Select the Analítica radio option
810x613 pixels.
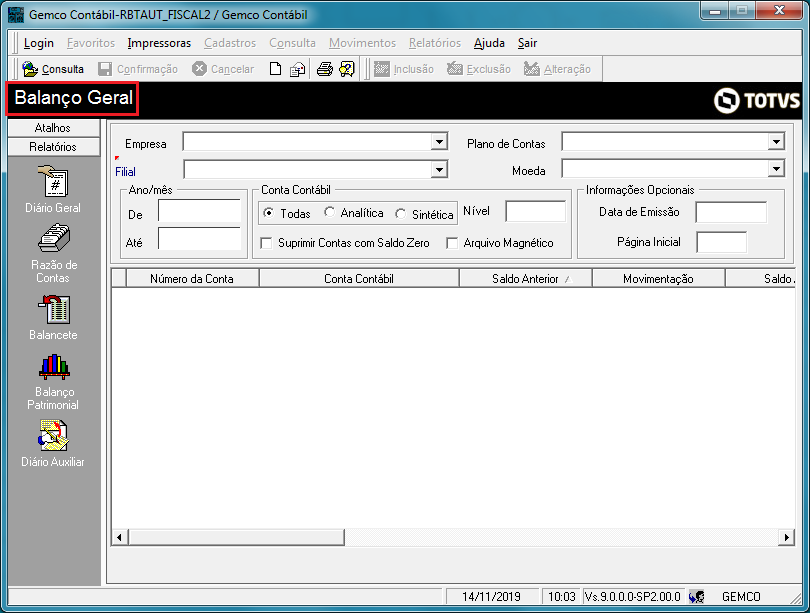pyautogui.click(x=329, y=212)
